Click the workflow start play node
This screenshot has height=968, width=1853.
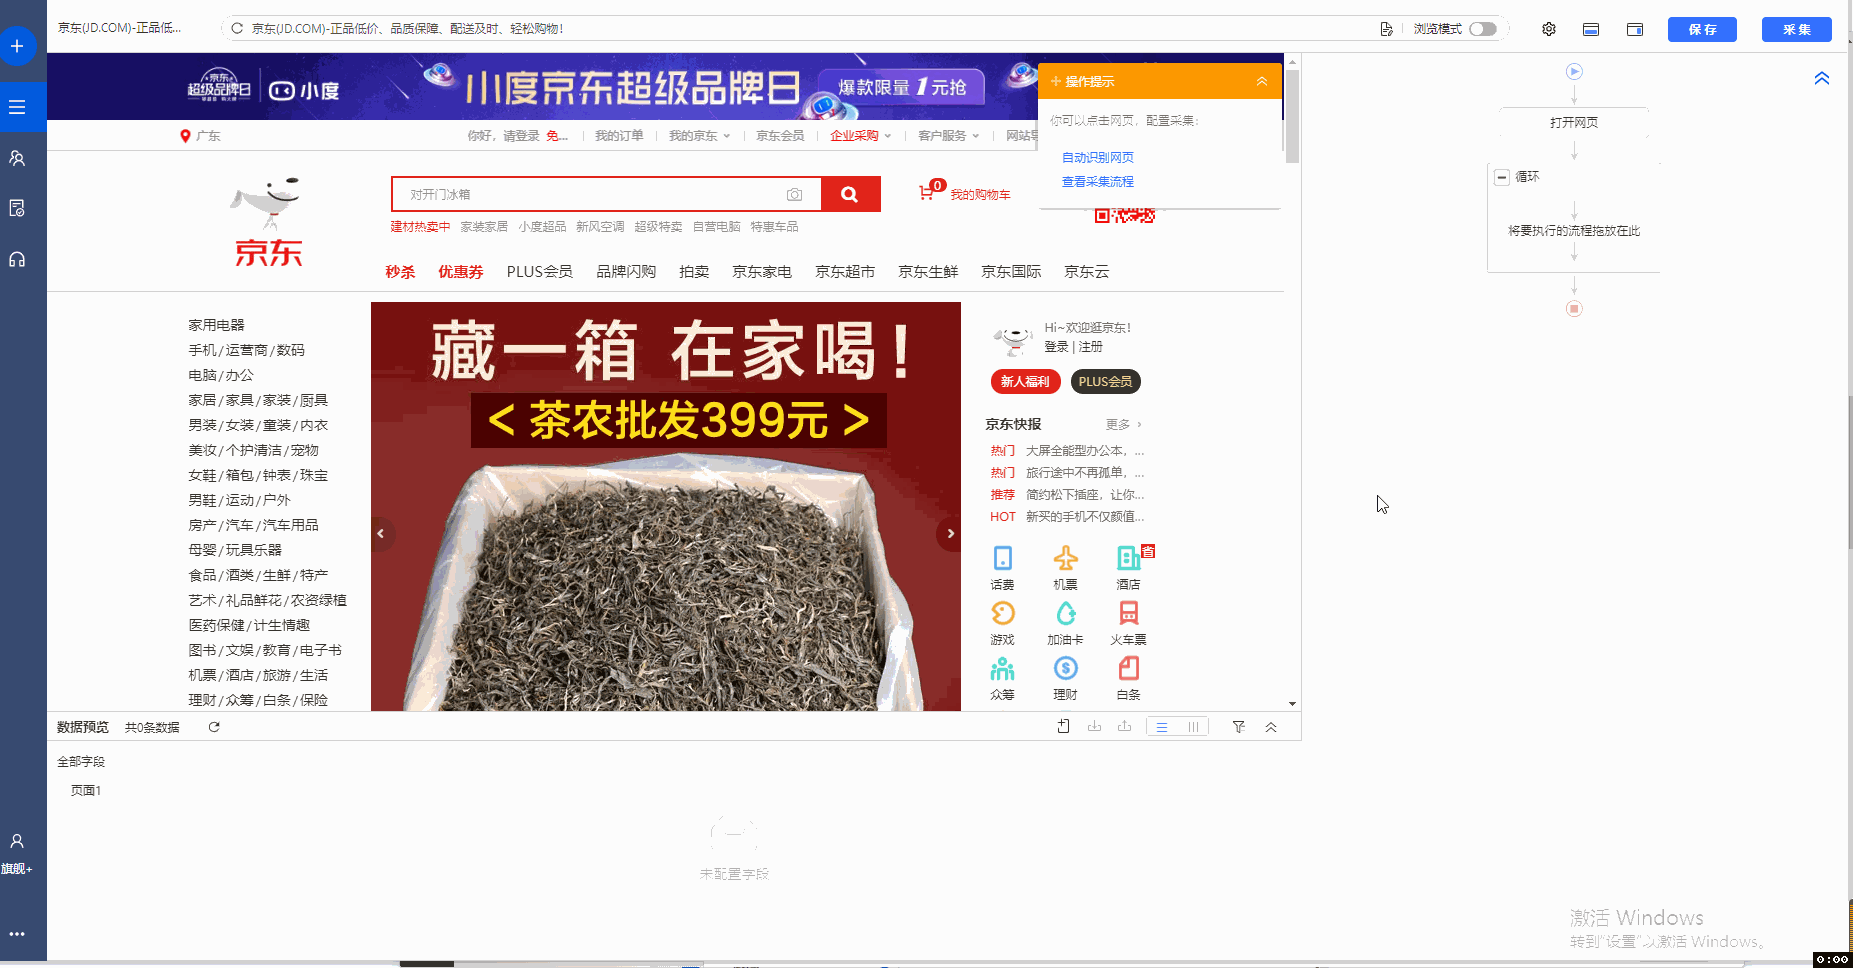coord(1574,71)
